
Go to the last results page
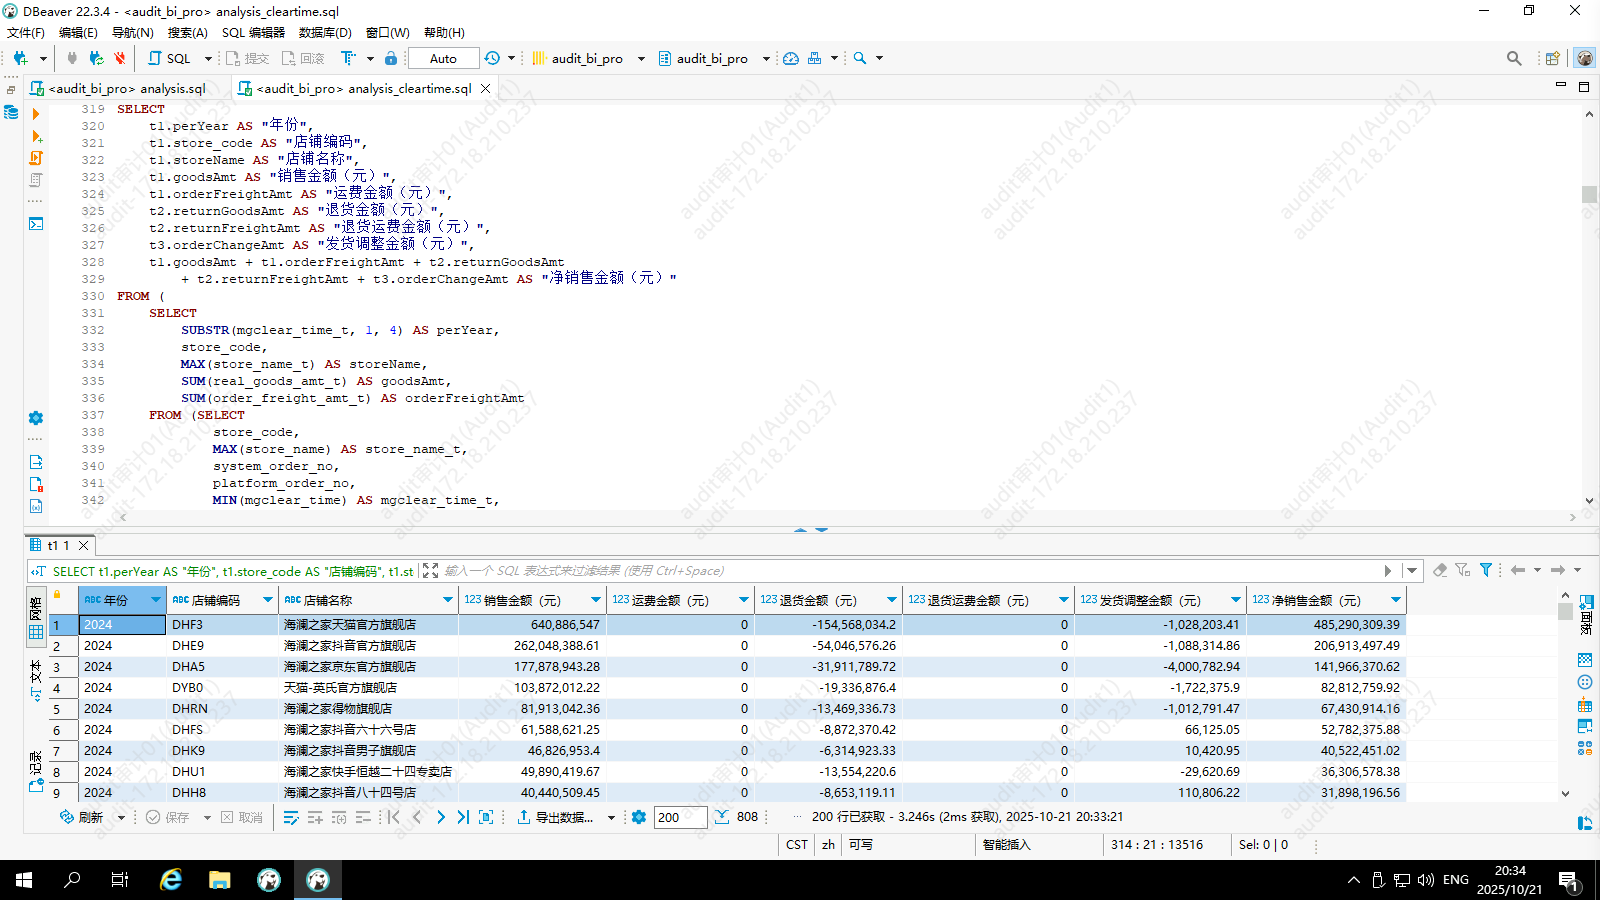click(x=463, y=817)
